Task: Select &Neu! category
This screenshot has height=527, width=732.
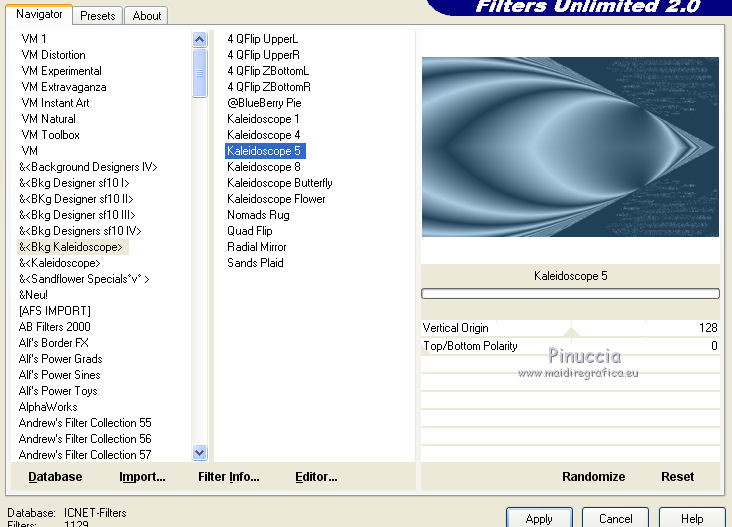Action: coord(33,295)
